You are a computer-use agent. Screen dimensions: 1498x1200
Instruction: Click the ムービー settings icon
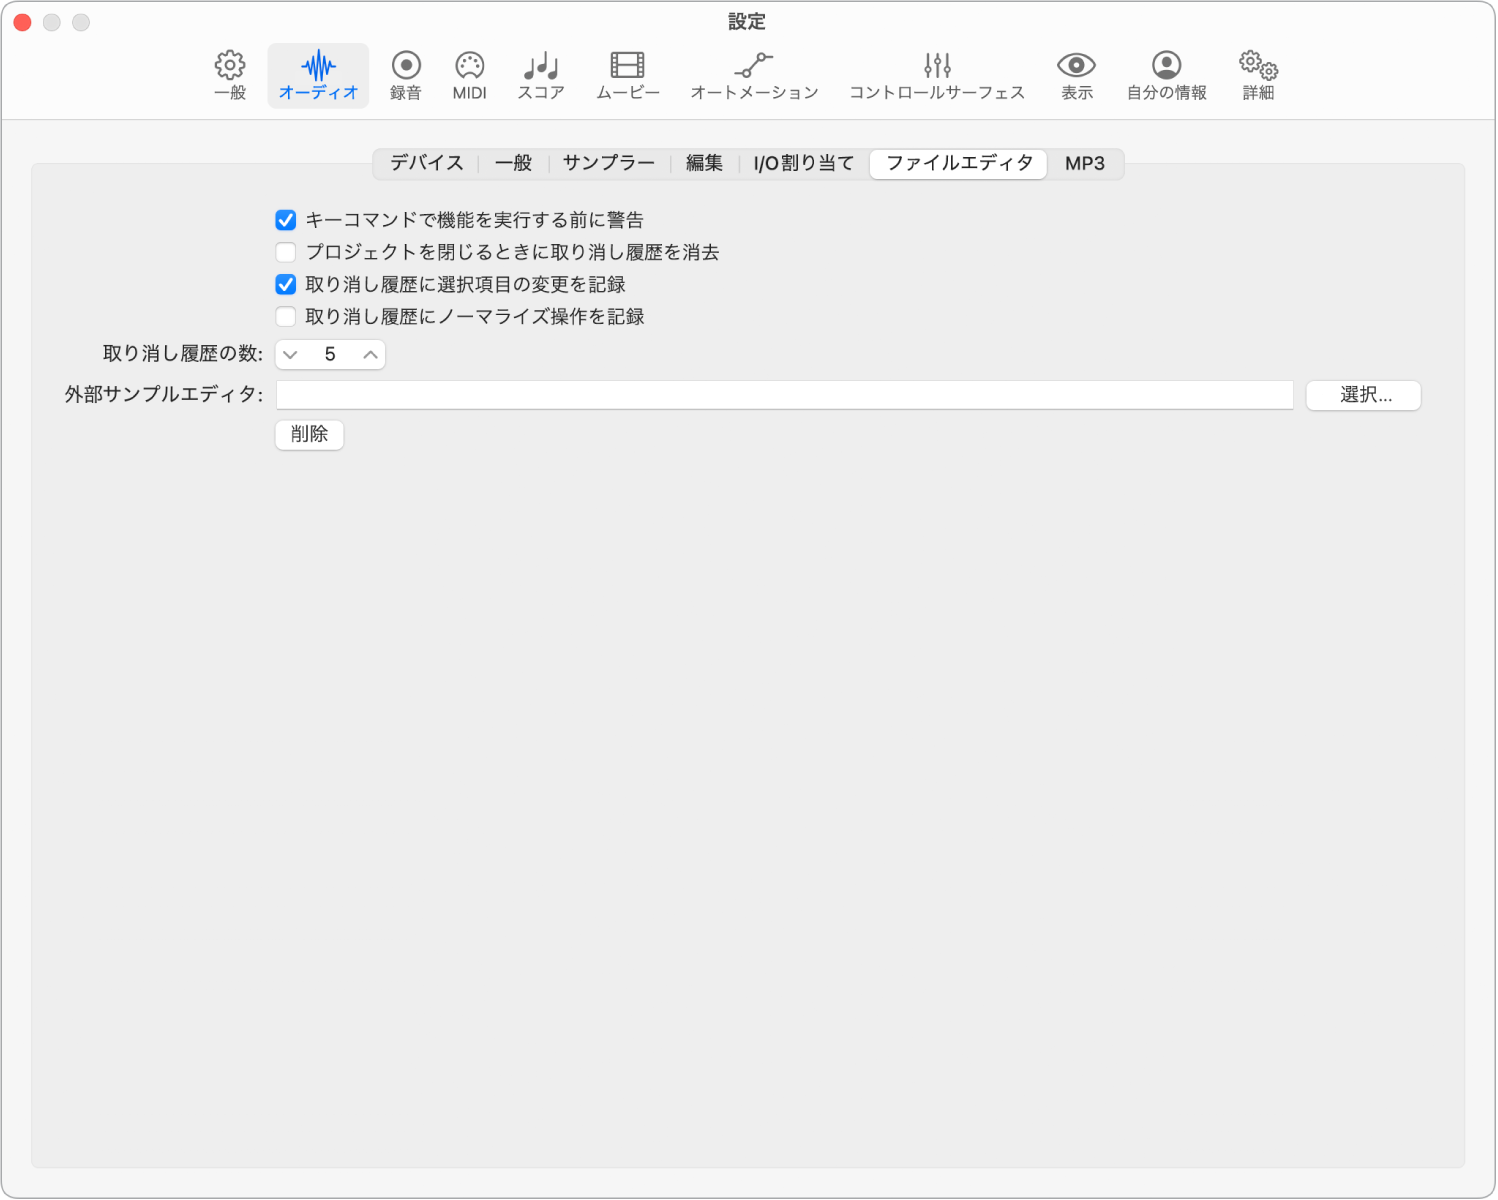[627, 75]
